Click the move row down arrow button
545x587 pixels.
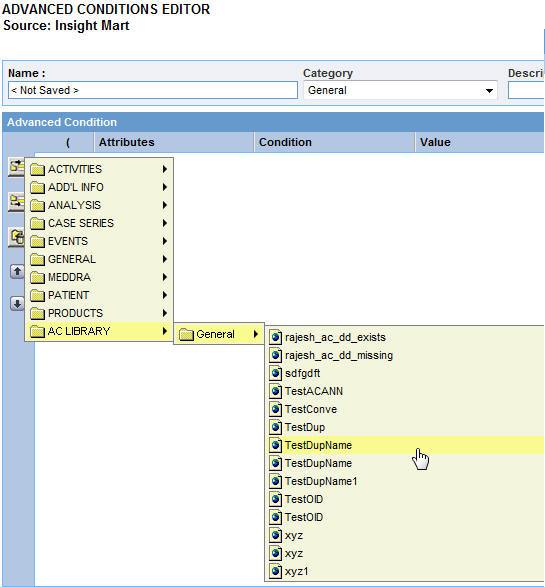pyautogui.click(x=17, y=303)
